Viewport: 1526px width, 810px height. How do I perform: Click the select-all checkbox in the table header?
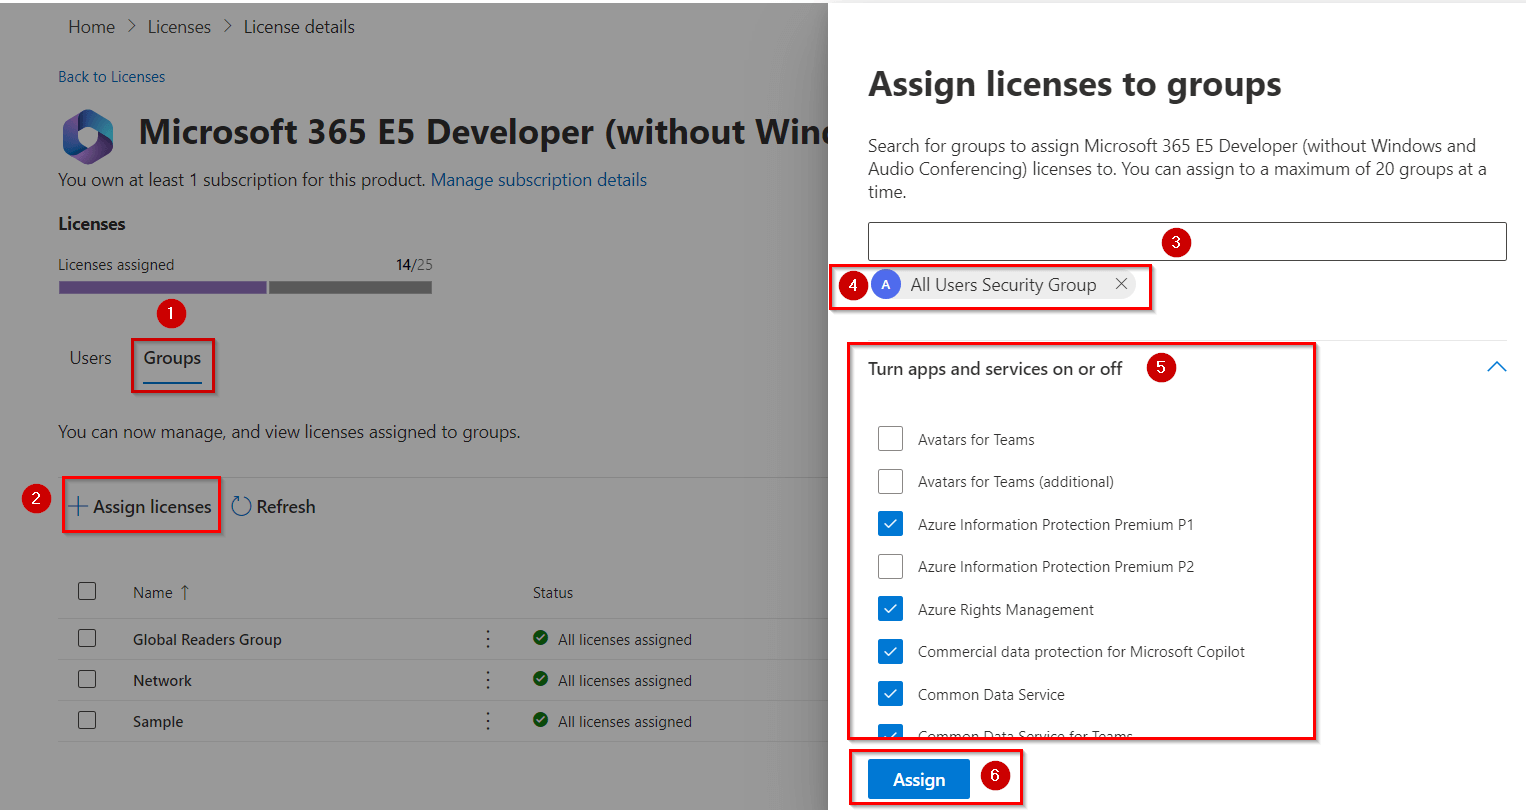87,591
